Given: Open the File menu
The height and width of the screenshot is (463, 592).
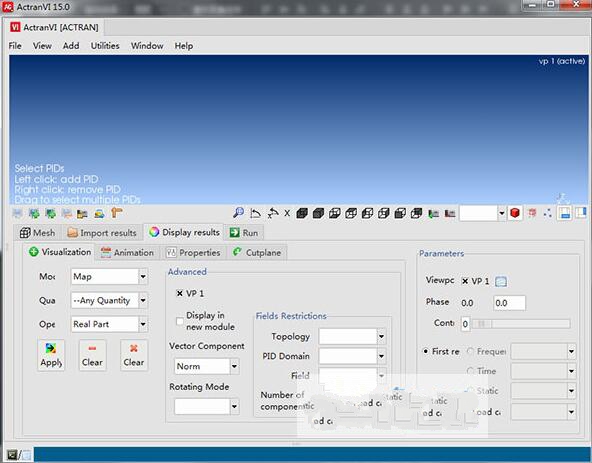Looking at the screenshot, I should point(15,46).
